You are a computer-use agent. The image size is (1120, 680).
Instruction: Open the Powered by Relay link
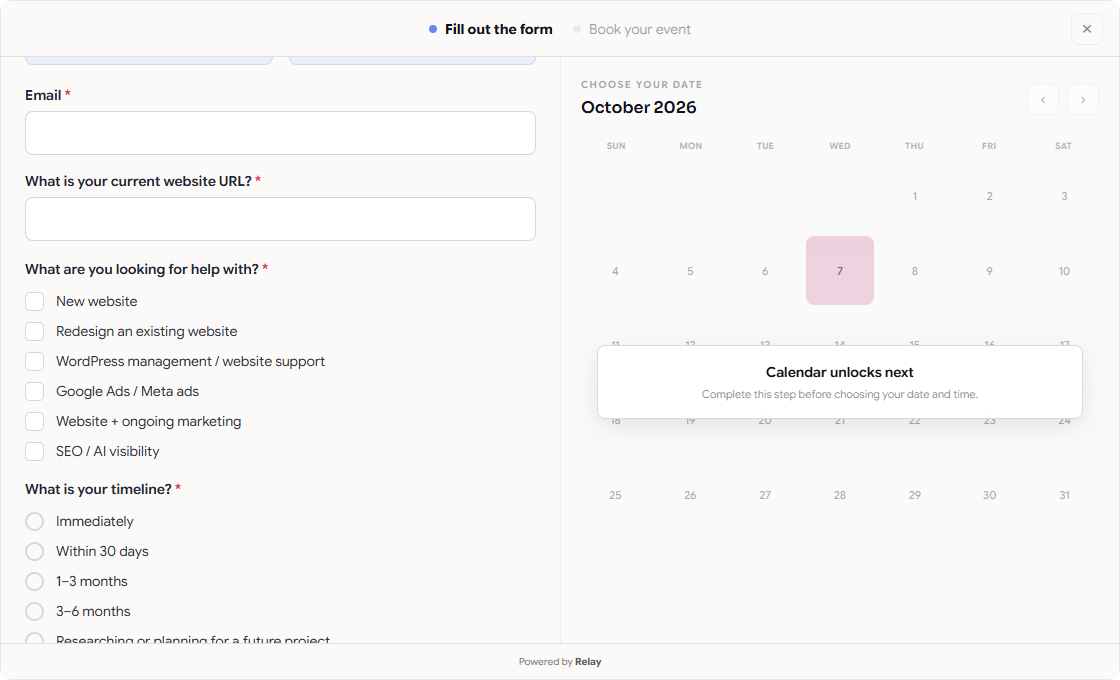tap(560, 661)
